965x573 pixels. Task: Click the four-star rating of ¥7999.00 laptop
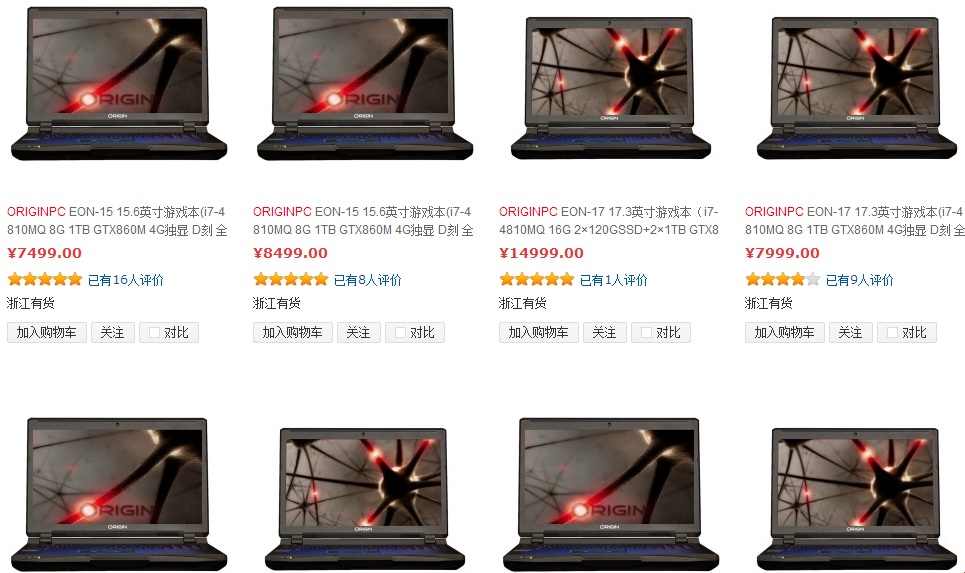coord(783,280)
